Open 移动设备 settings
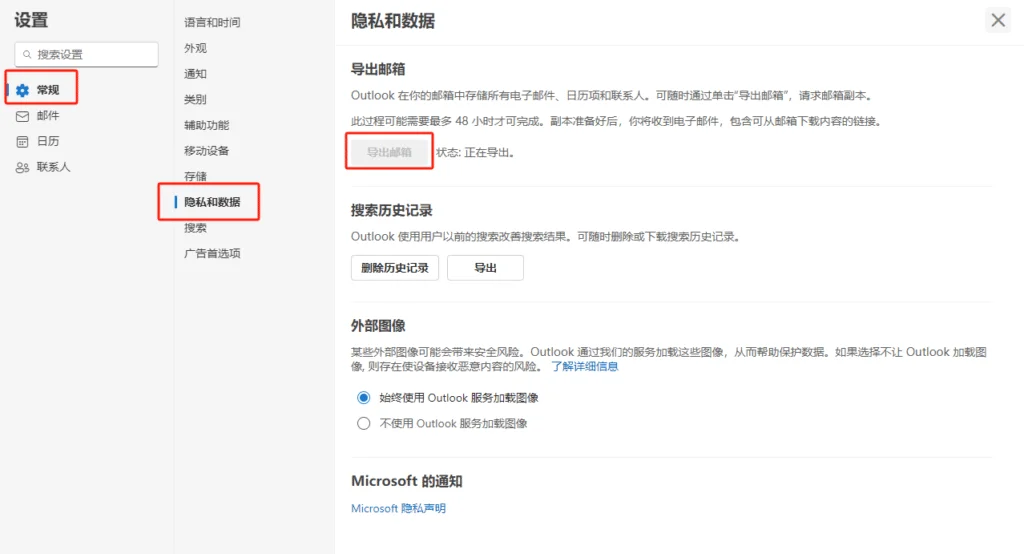This screenshot has width=1024, height=554. [206, 151]
